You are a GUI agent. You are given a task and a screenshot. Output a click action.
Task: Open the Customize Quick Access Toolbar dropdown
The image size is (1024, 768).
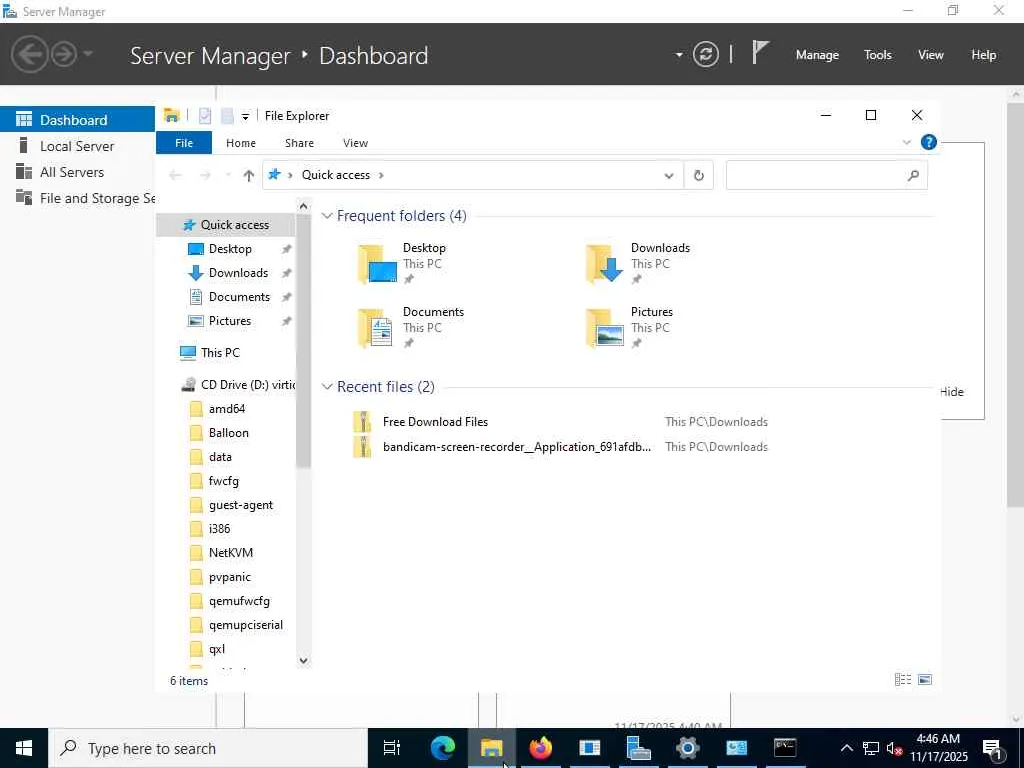point(245,117)
